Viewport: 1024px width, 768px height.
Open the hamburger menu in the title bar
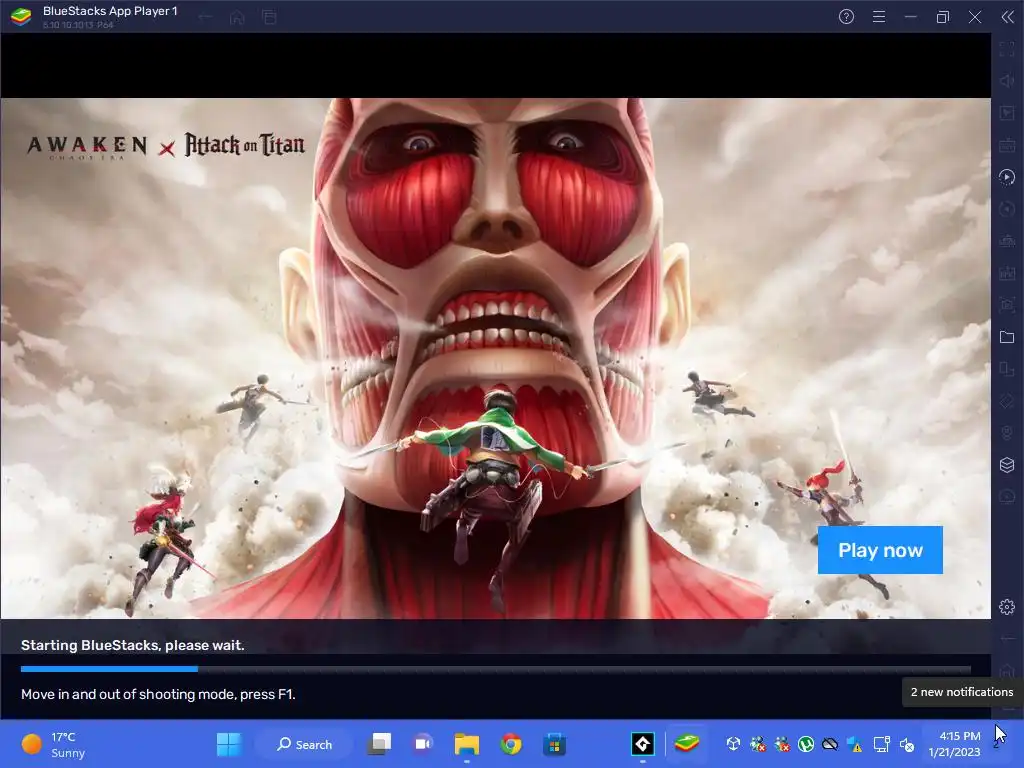[x=879, y=17]
